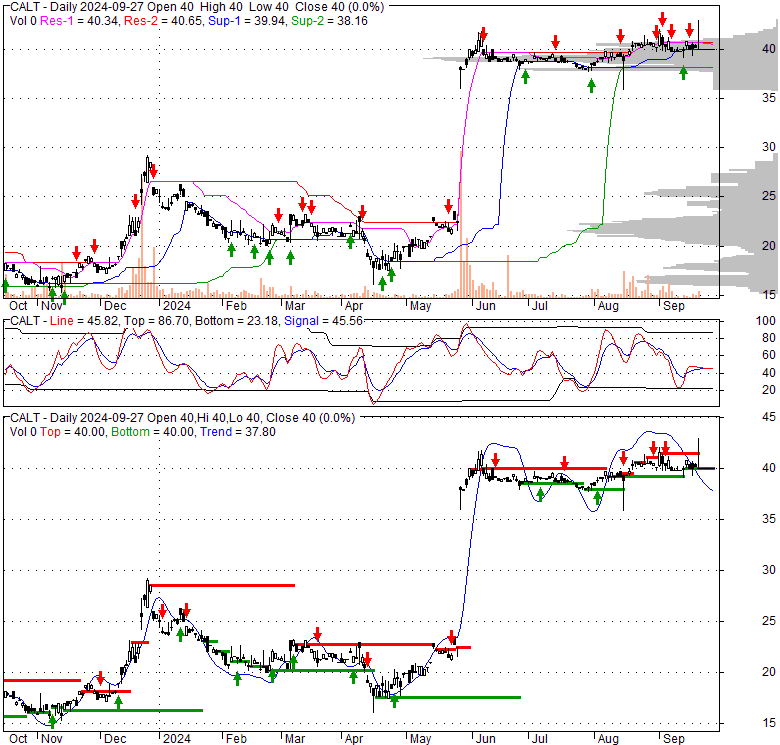Image resolution: width=780 pixels, height=745 pixels.
Task: Click the Res-2 = 40.65 legend value
Action: (x=163, y=21)
